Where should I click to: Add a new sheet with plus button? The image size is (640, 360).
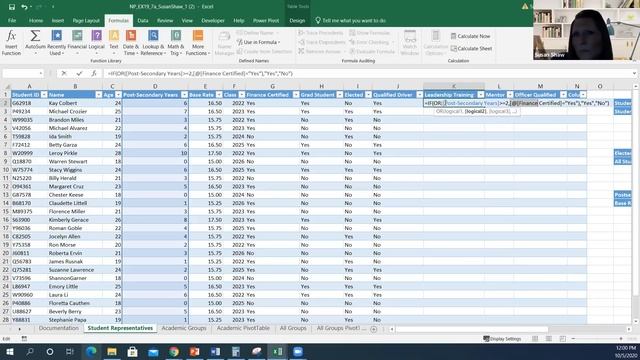click(x=373, y=329)
